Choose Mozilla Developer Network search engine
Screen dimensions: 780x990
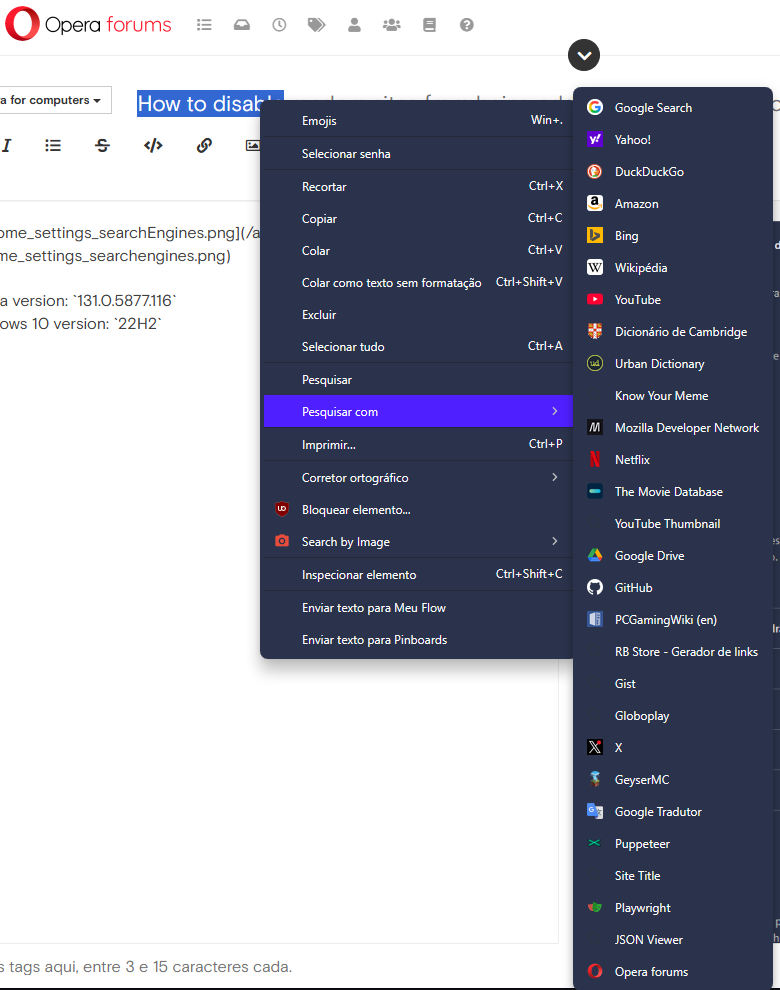coord(673,427)
